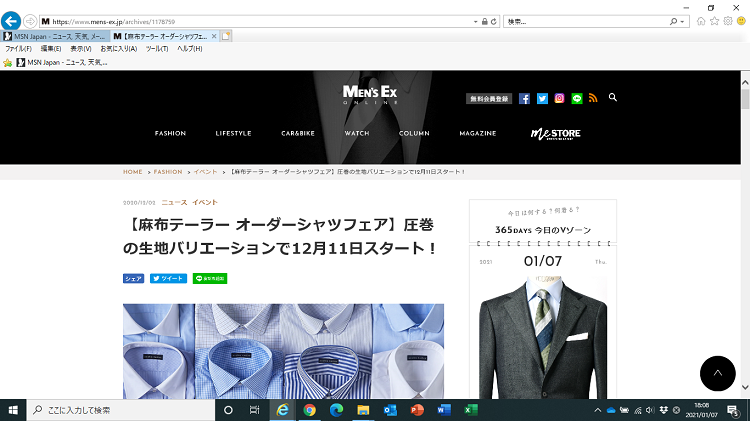Viewport: 750px width, 421px height.
Task: Open the browser Tools gear icon
Action: 728,21
